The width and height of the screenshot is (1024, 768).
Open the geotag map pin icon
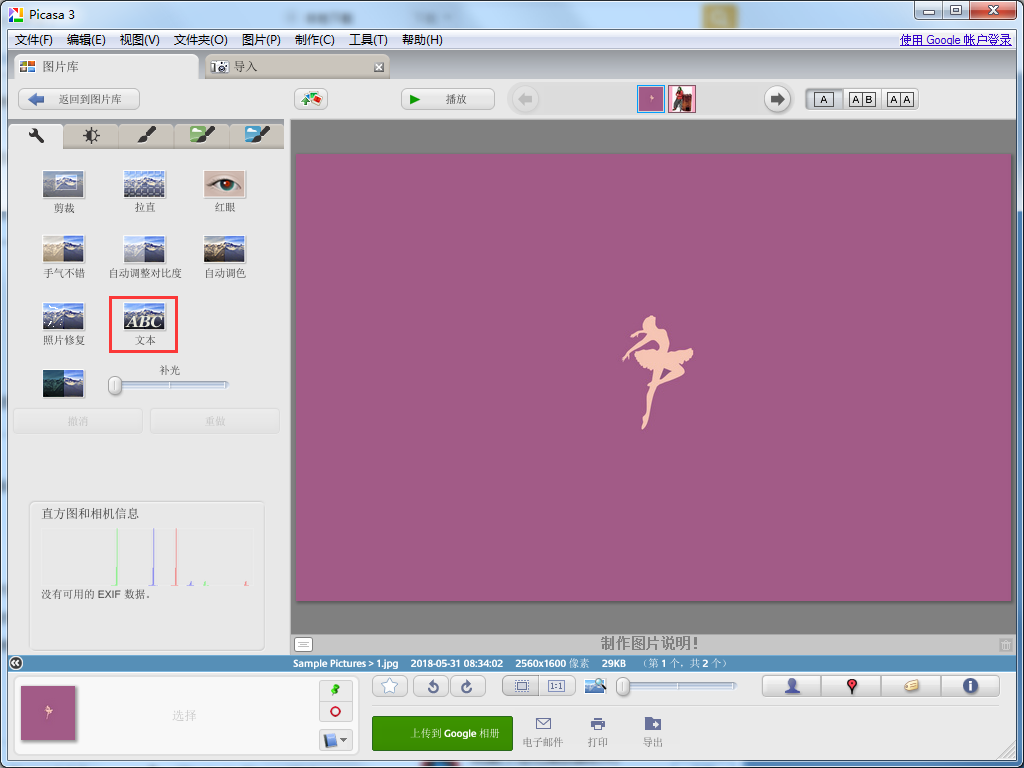851,686
